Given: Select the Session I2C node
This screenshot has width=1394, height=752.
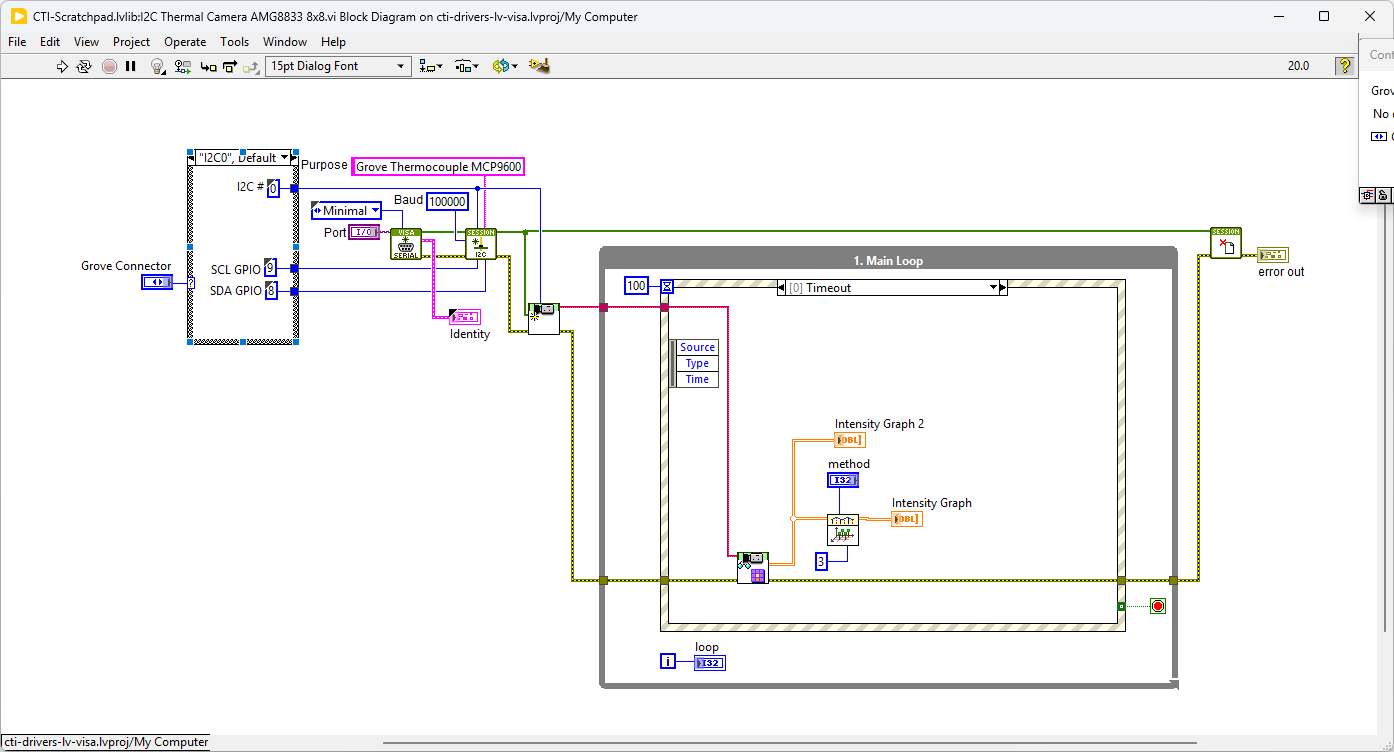Looking at the screenshot, I should pos(480,244).
